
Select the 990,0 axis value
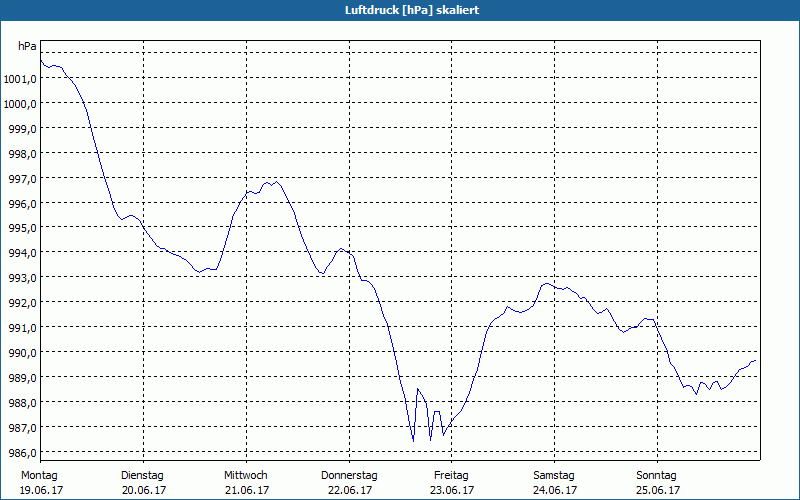click(22, 353)
